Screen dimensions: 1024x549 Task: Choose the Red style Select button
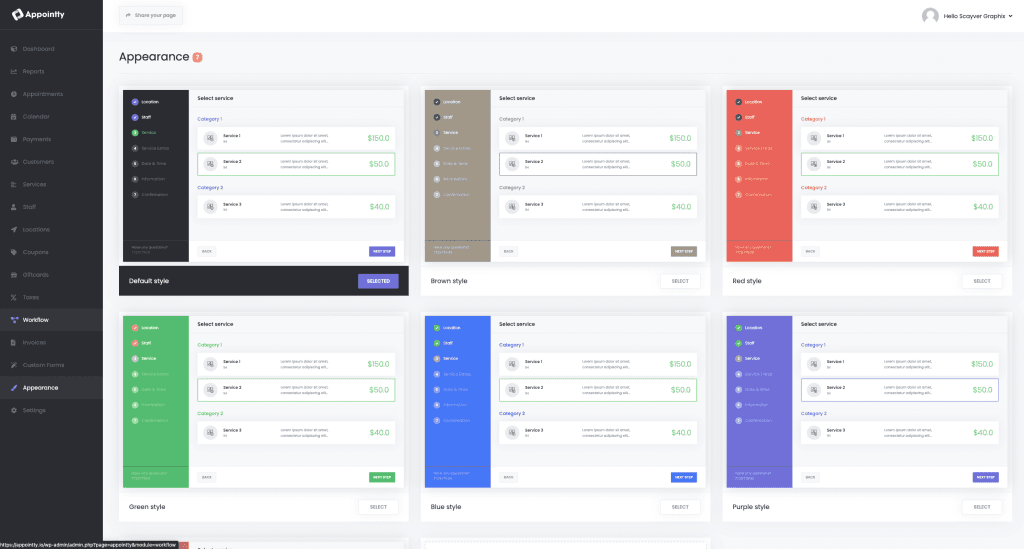coord(981,281)
